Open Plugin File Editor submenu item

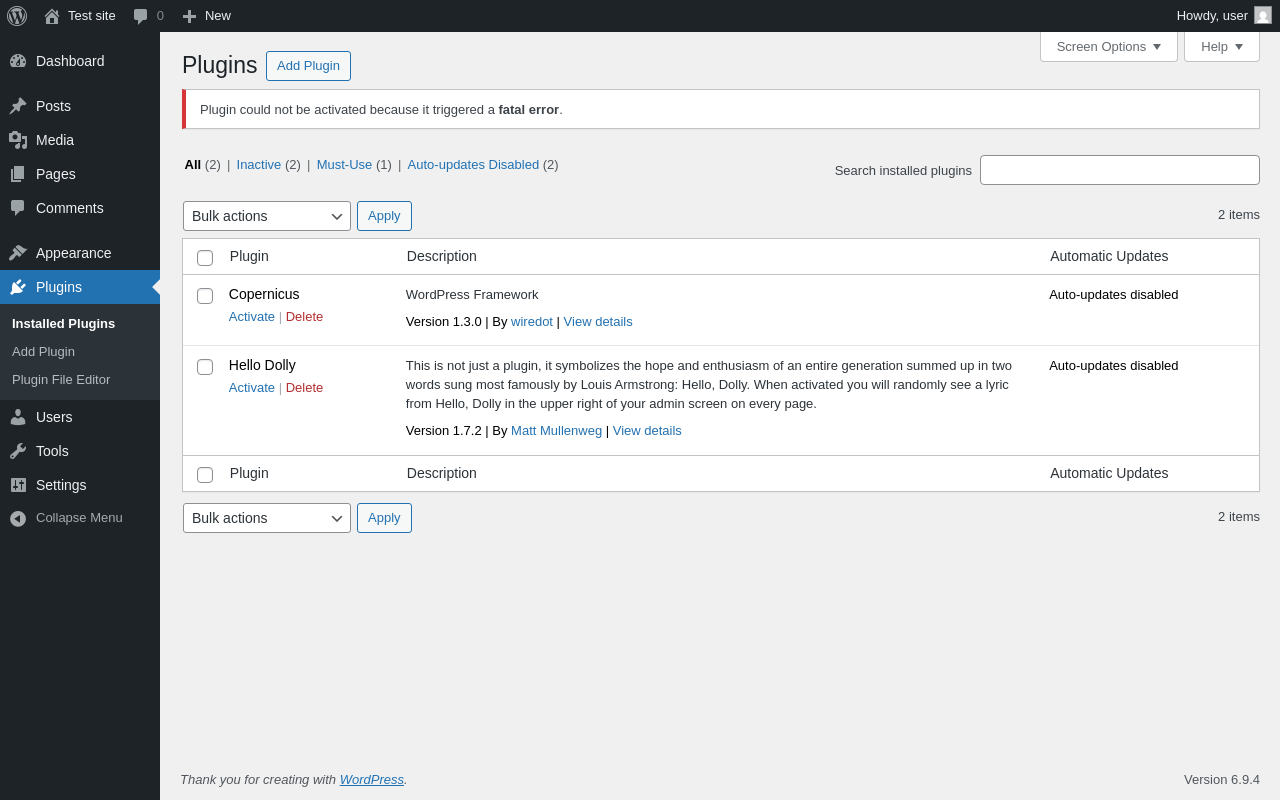[61, 380]
